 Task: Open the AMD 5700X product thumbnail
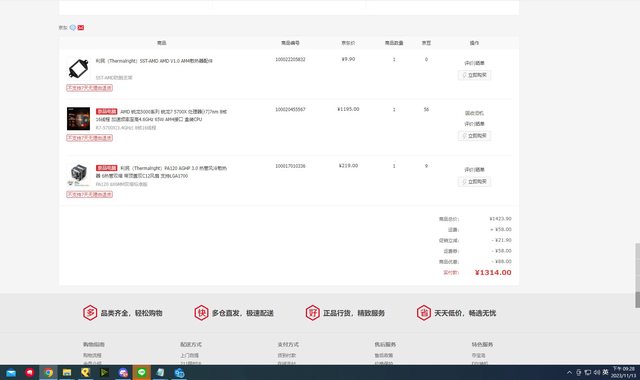[78, 118]
